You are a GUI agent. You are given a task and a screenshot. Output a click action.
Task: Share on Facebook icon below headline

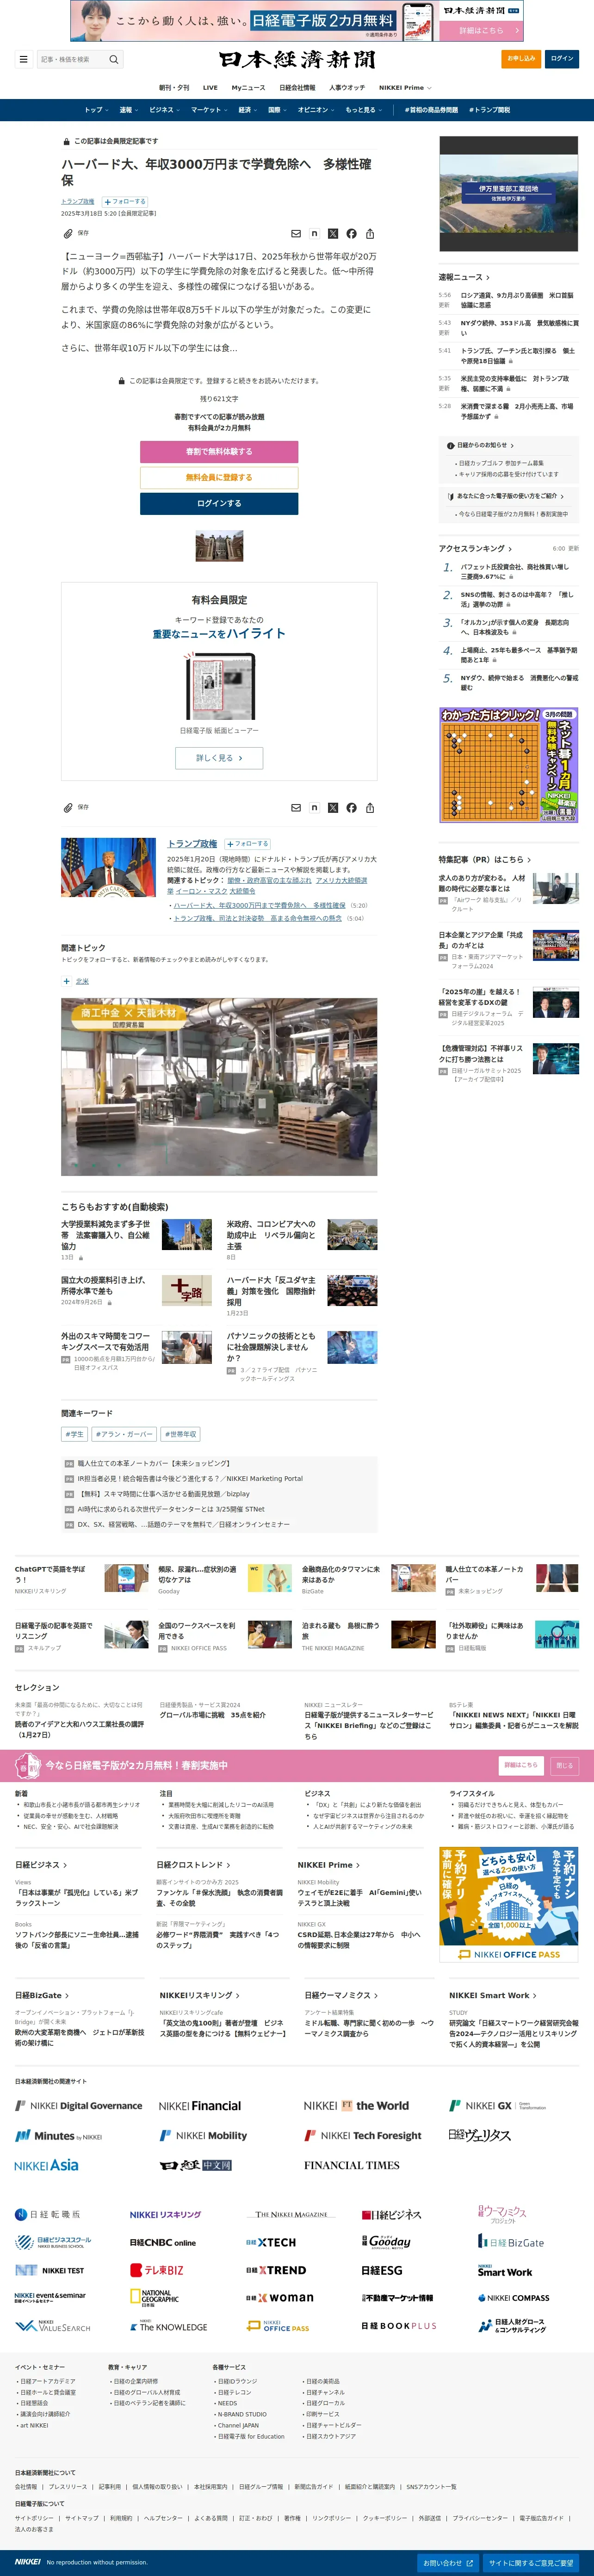tap(351, 233)
